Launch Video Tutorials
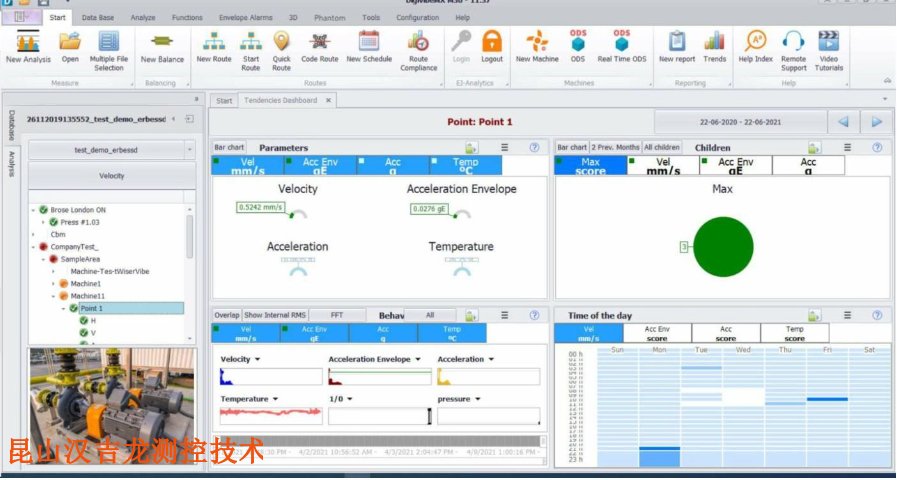Image resolution: width=897 pixels, height=480 pixels. pyautogui.click(x=829, y=42)
